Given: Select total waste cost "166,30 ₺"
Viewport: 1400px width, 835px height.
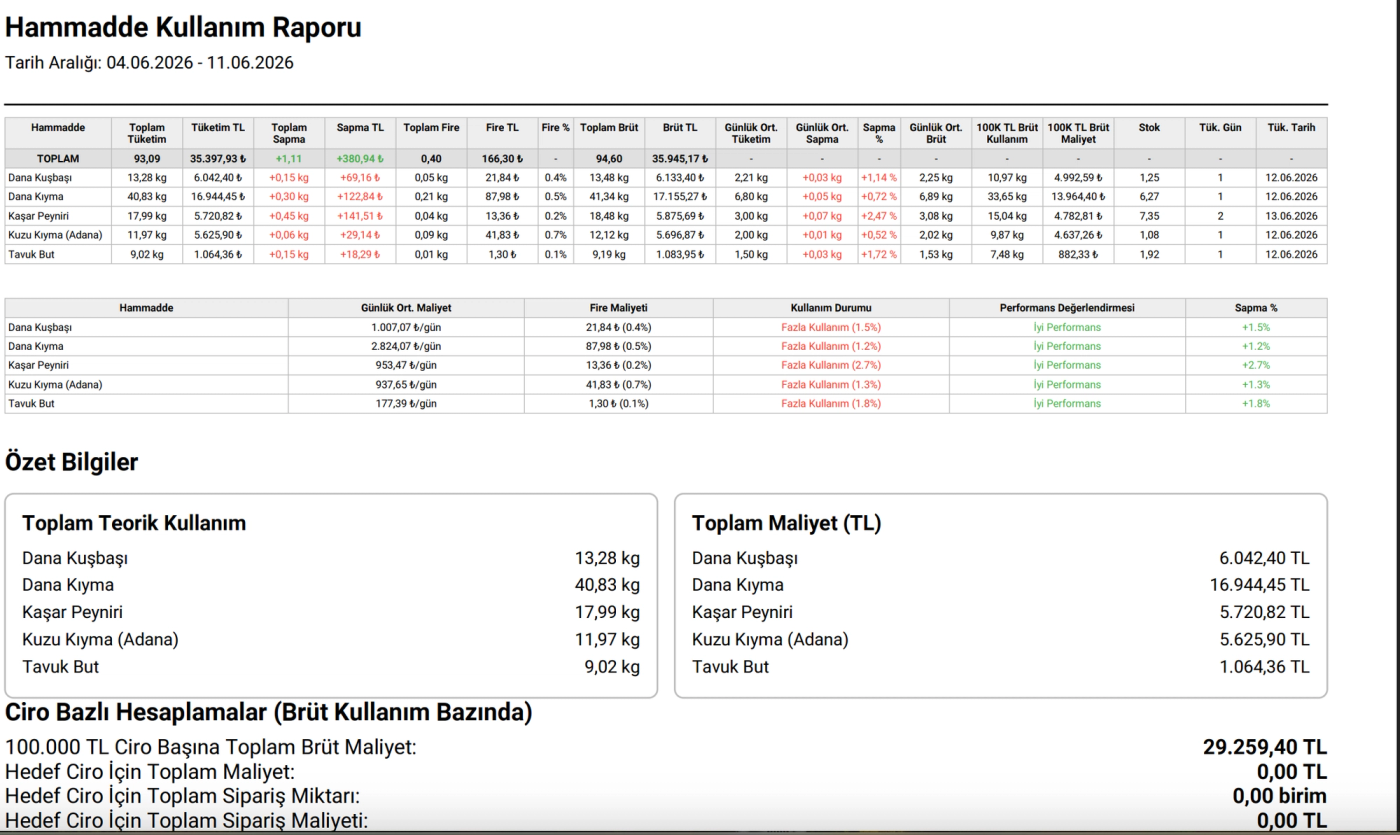Looking at the screenshot, I should [503, 158].
